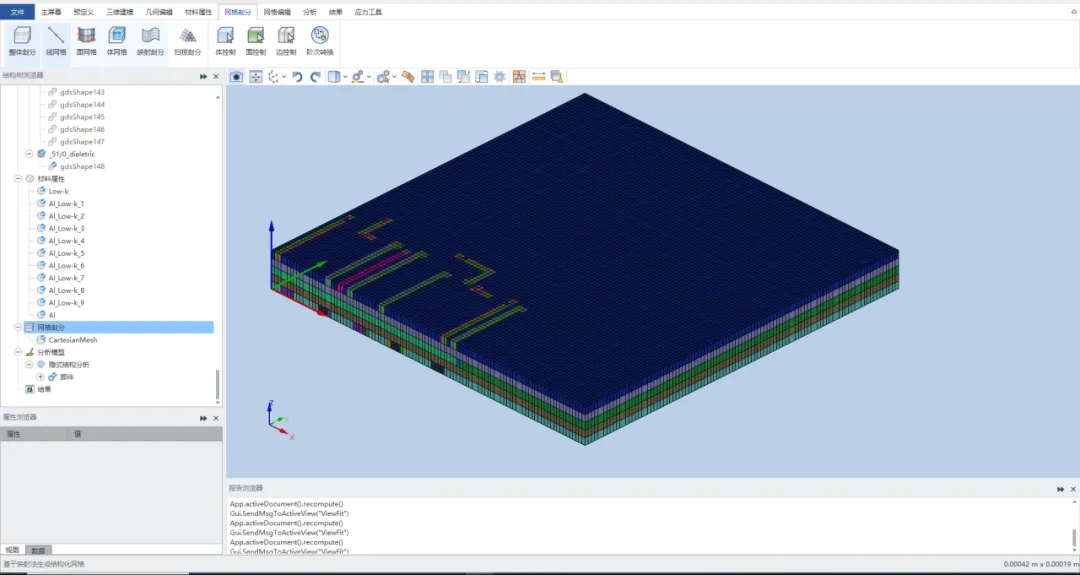The image size is (1080, 575).
Task: Select the Al_Low-k_5 material item
Action: [x=66, y=253]
